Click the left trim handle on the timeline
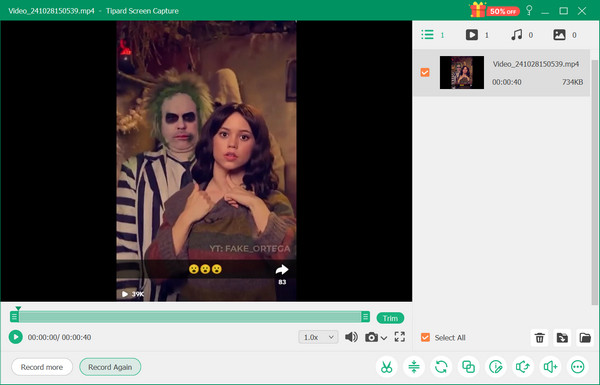 [x=14, y=316]
